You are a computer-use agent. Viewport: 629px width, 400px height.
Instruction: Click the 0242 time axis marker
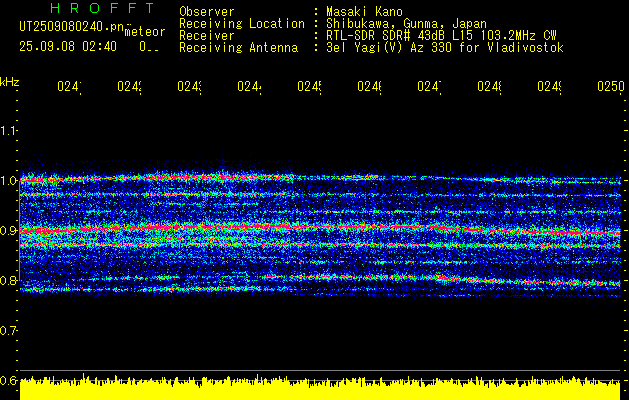click(129, 87)
